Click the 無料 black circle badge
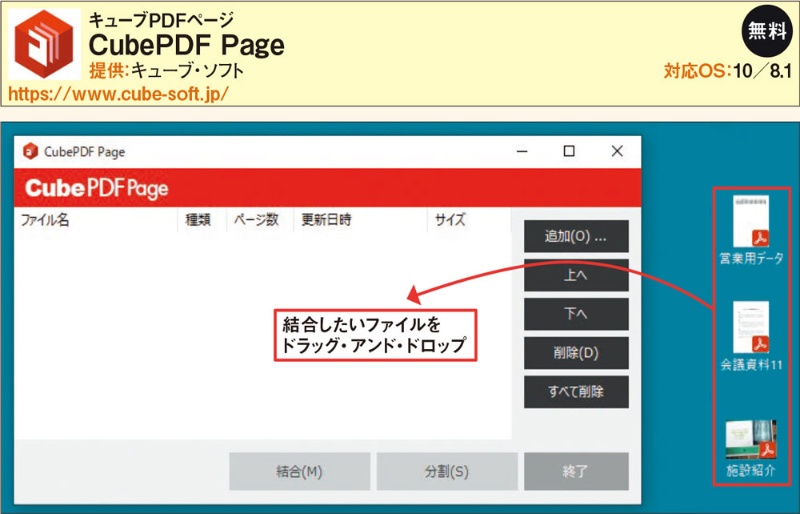This screenshot has height=514, width=800. tap(765, 31)
